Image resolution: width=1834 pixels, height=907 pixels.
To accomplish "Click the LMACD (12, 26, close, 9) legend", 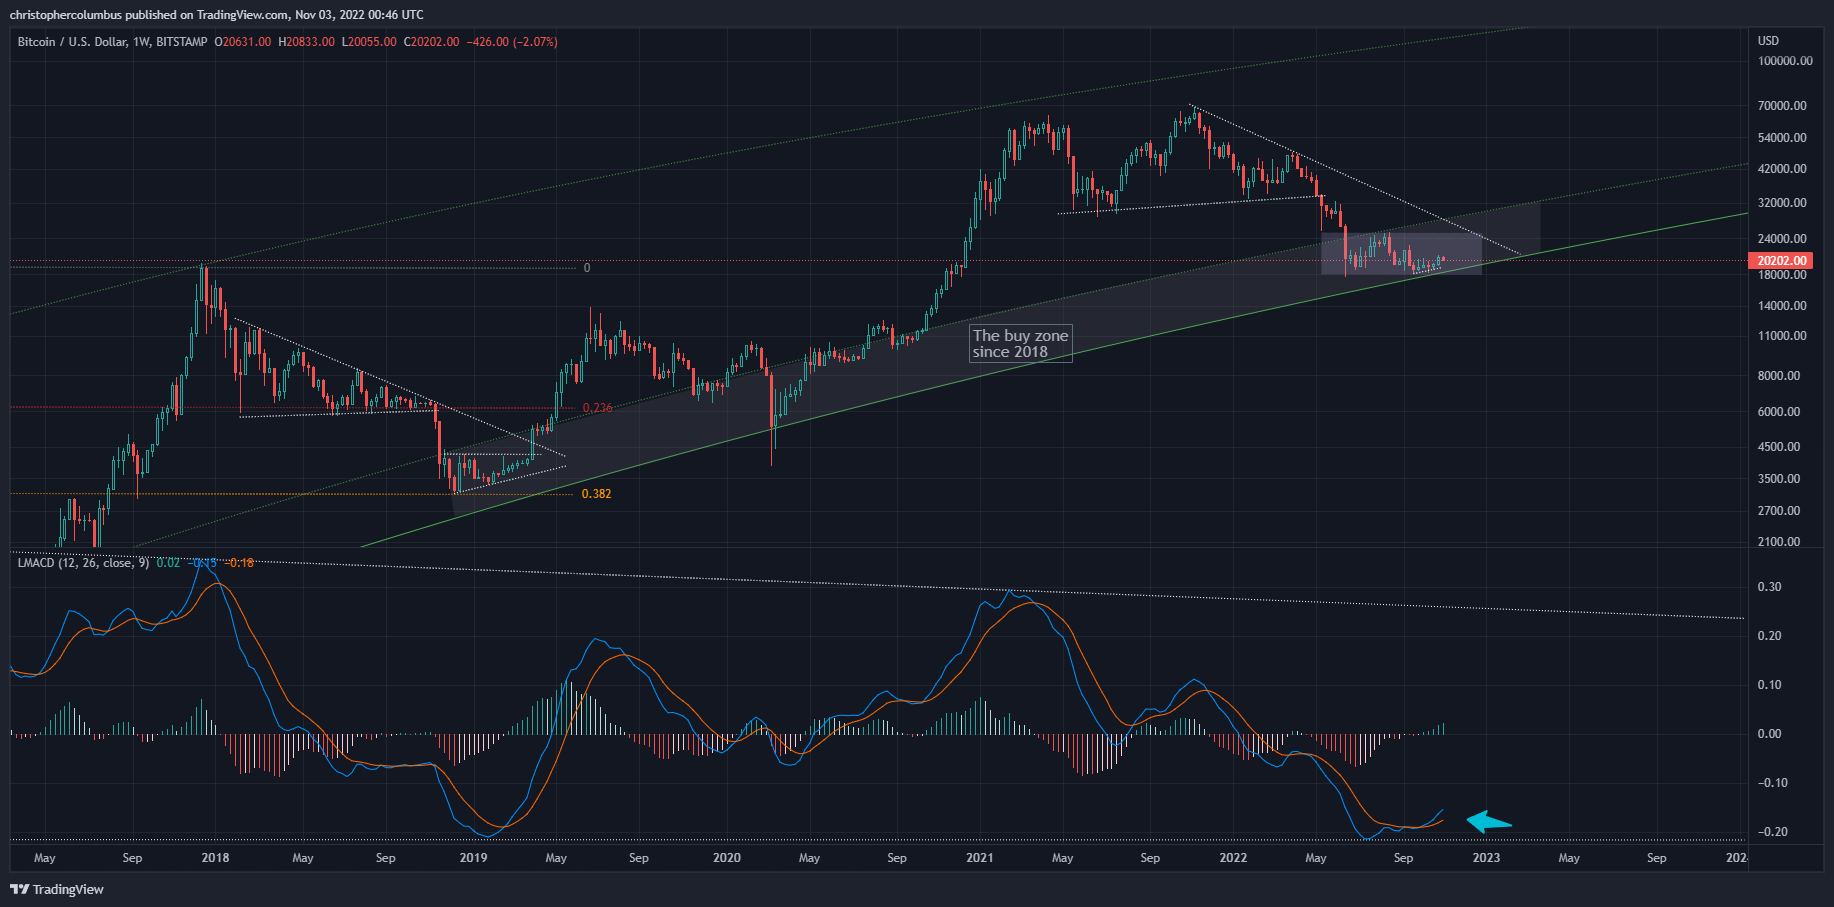I will pyautogui.click(x=83, y=563).
